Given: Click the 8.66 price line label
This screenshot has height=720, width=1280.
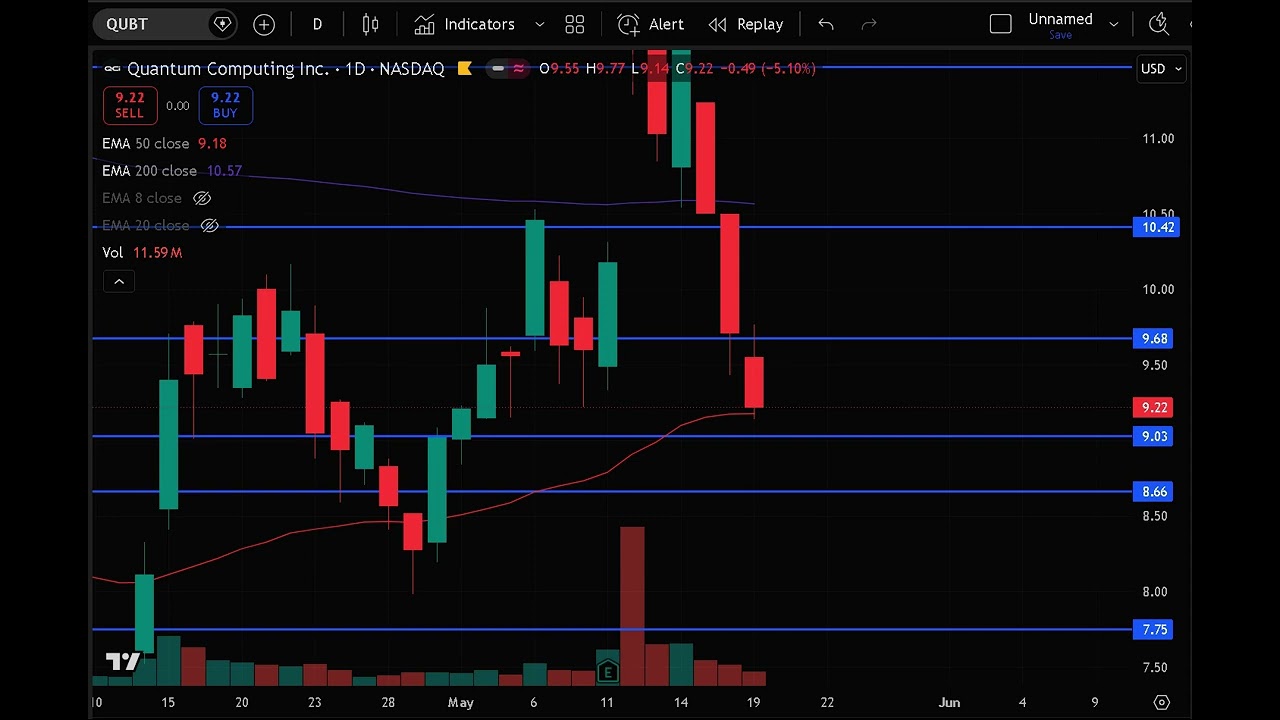Looking at the screenshot, I should 1154,491.
